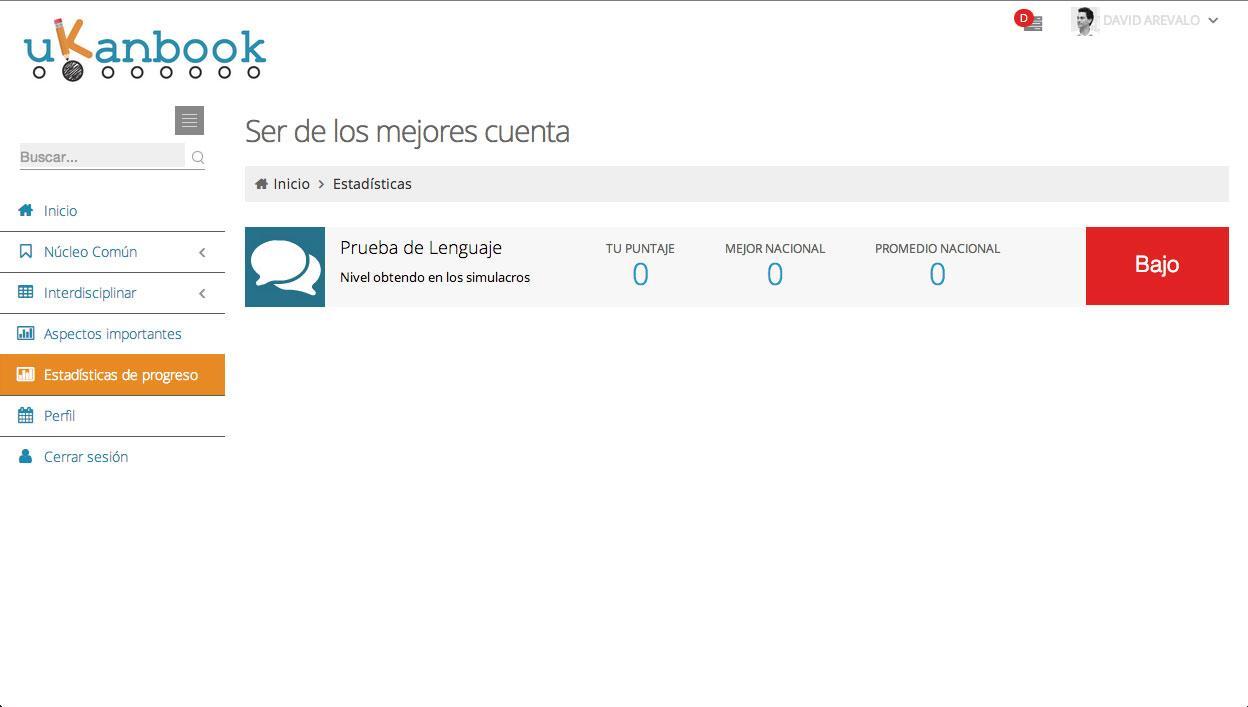This screenshot has height=707, width=1248.
Task: Click the user avatar photo
Action: point(1084,20)
